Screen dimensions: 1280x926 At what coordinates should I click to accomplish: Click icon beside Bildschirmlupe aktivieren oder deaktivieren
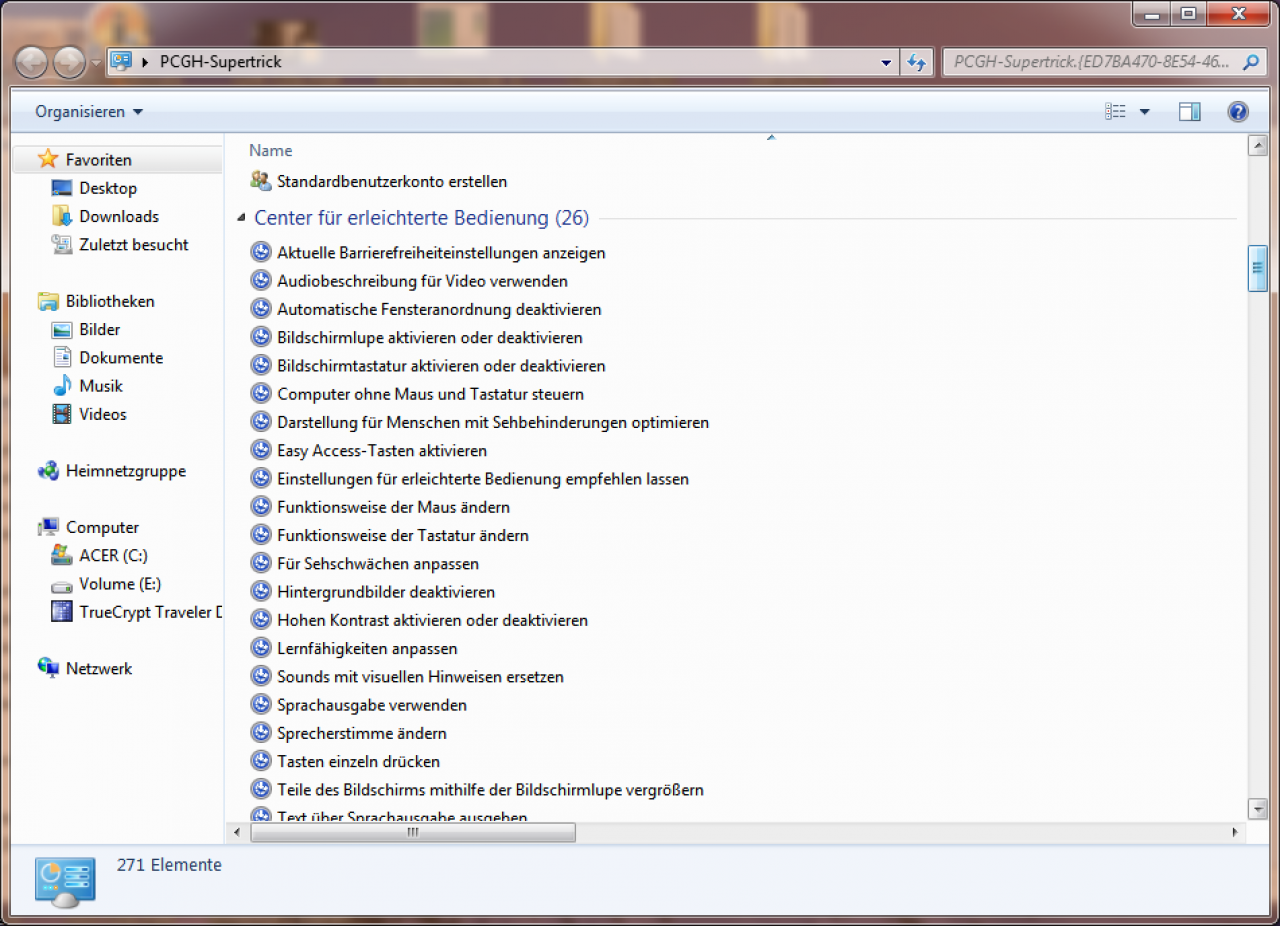261,337
